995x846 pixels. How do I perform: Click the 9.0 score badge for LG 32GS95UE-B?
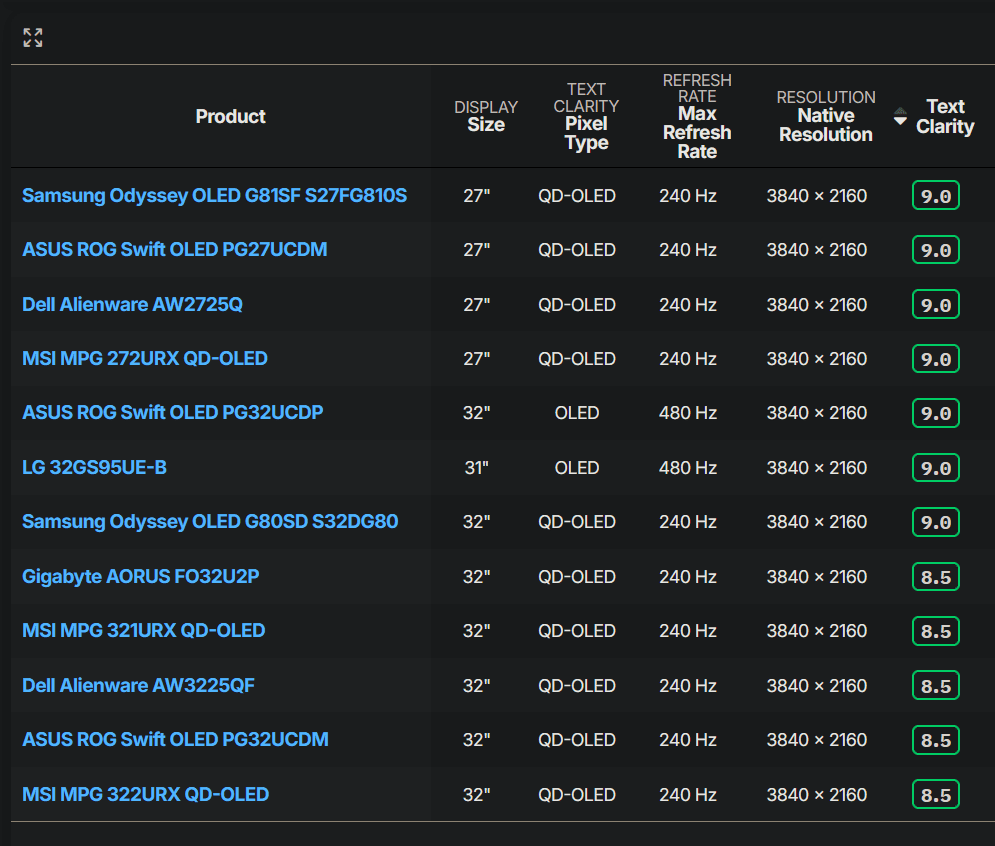(x=935, y=468)
